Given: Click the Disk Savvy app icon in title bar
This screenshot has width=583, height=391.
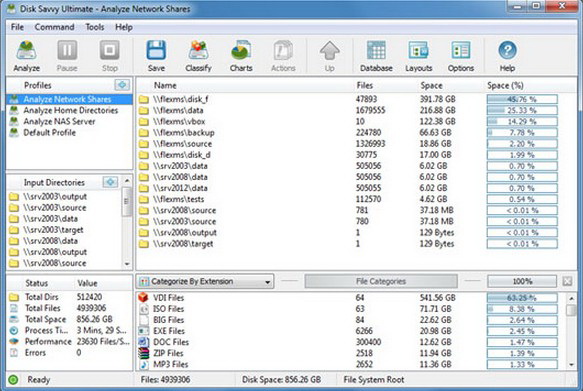Looking at the screenshot, I should point(11,9).
